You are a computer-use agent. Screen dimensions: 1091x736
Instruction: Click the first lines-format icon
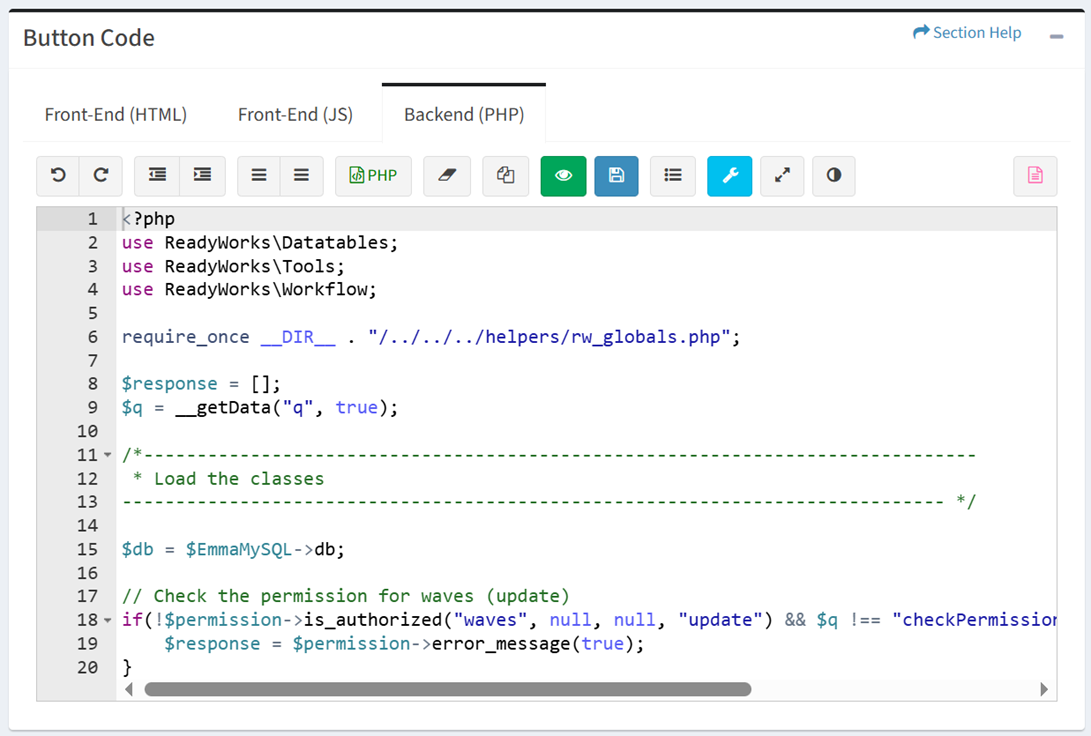pos(259,175)
